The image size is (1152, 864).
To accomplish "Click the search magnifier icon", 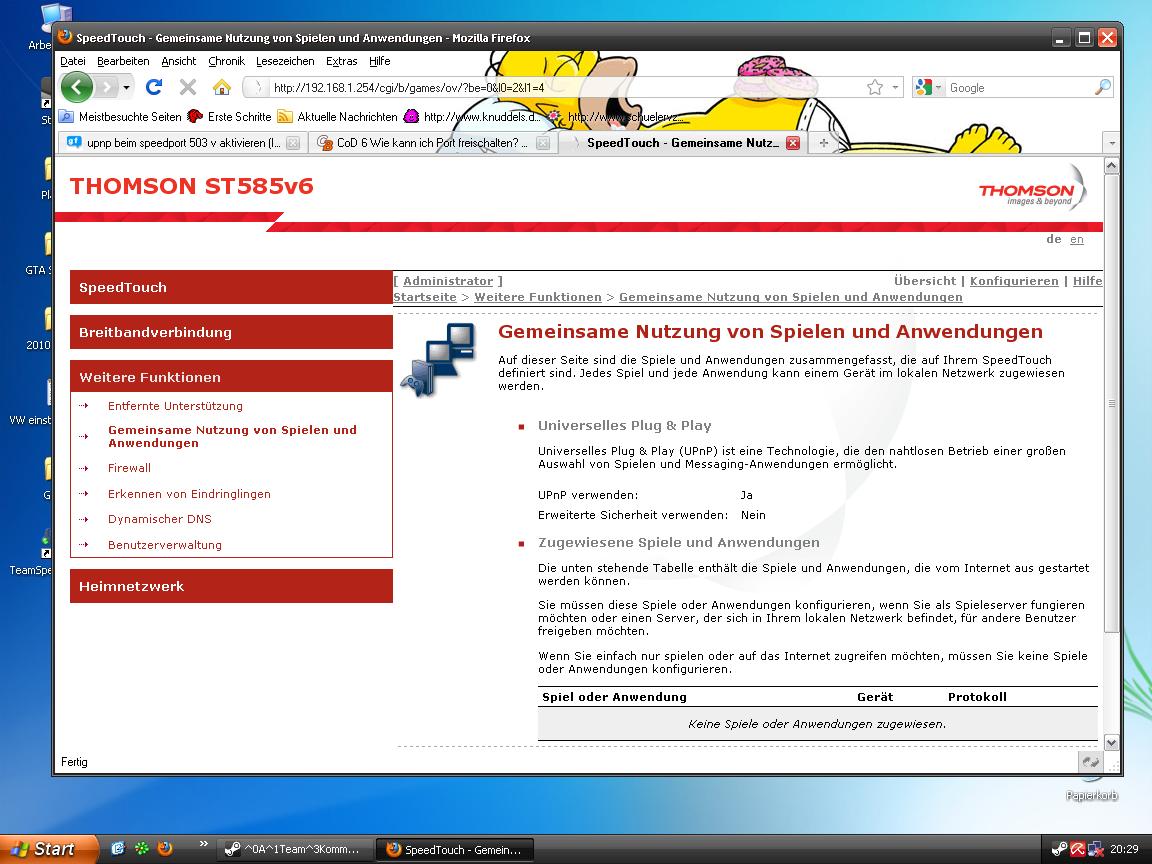I will click(1103, 87).
